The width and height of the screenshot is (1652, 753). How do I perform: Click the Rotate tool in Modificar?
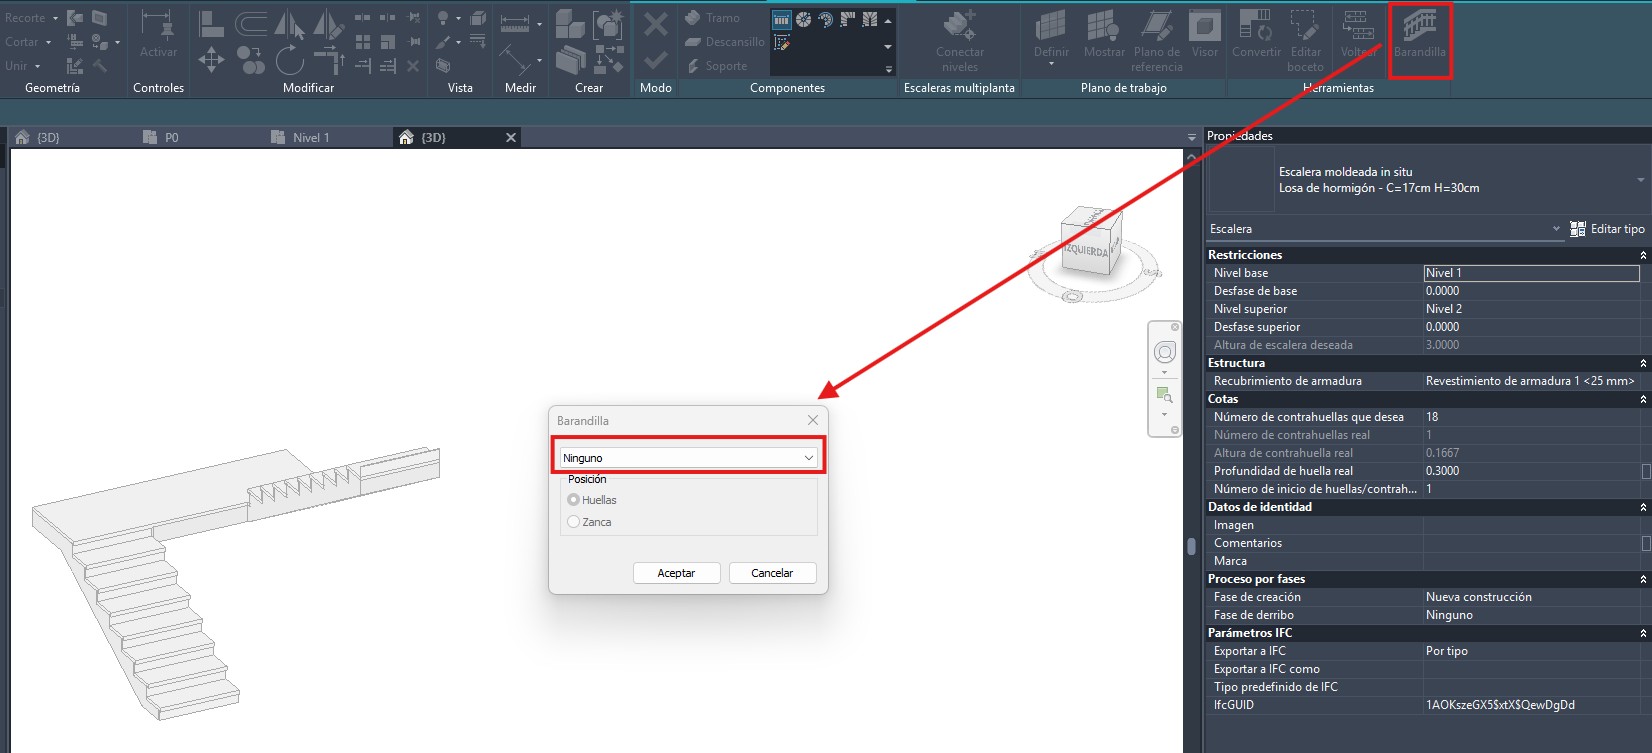pos(289,61)
